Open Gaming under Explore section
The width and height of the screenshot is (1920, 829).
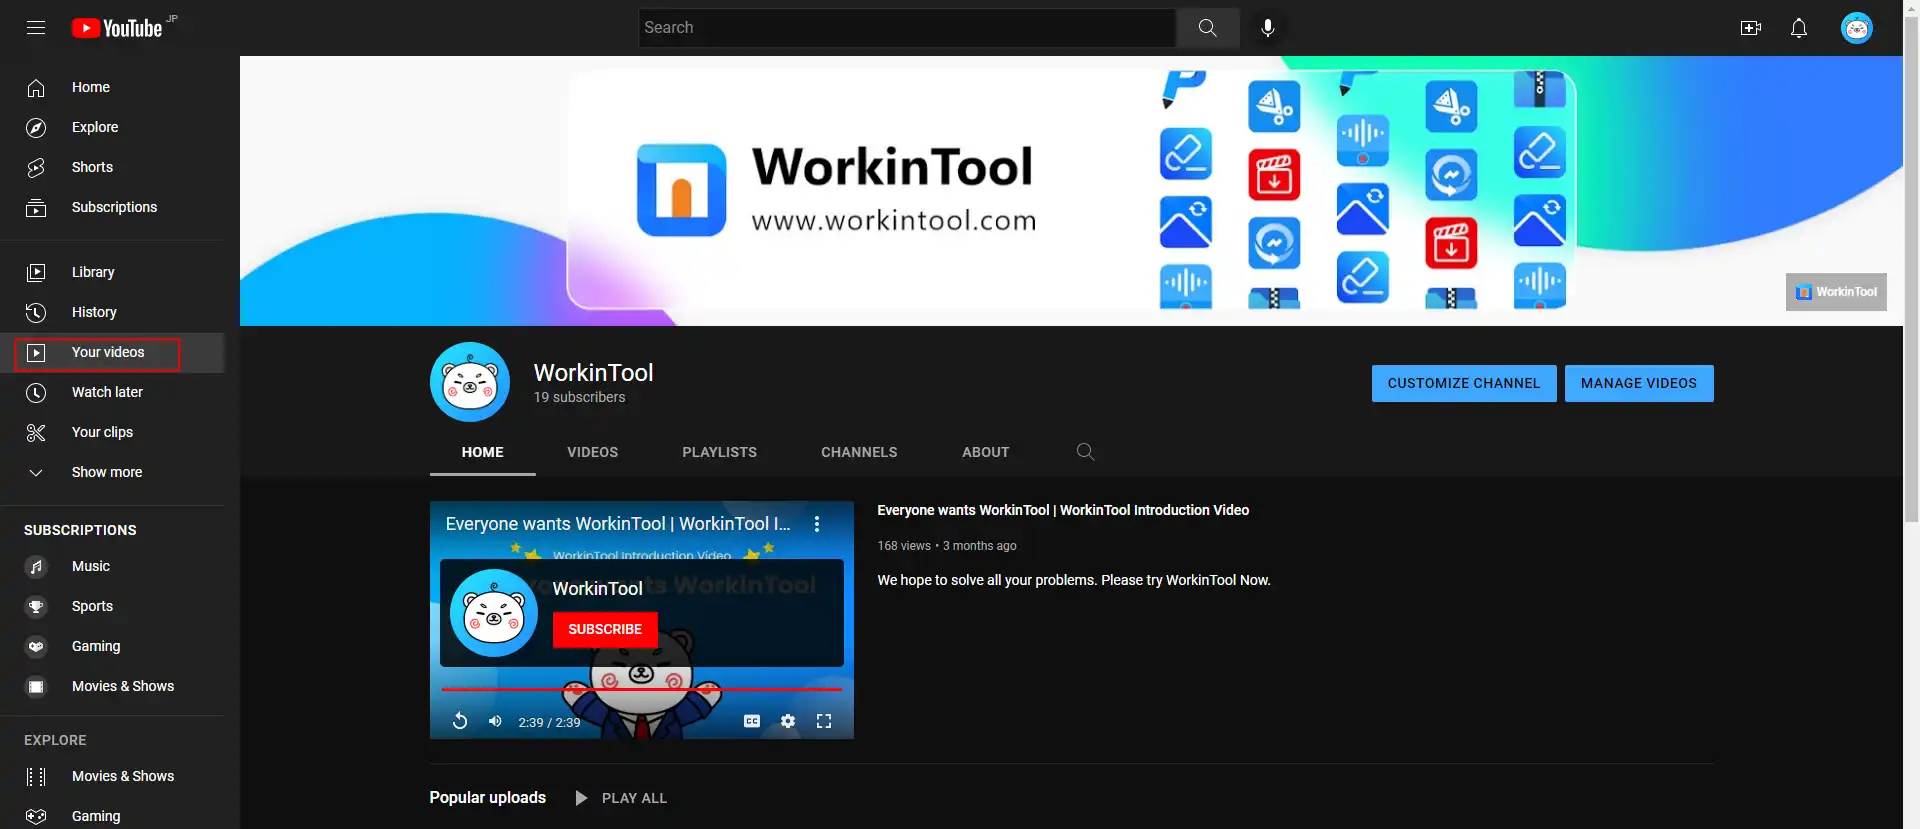(x=112, y=816)
